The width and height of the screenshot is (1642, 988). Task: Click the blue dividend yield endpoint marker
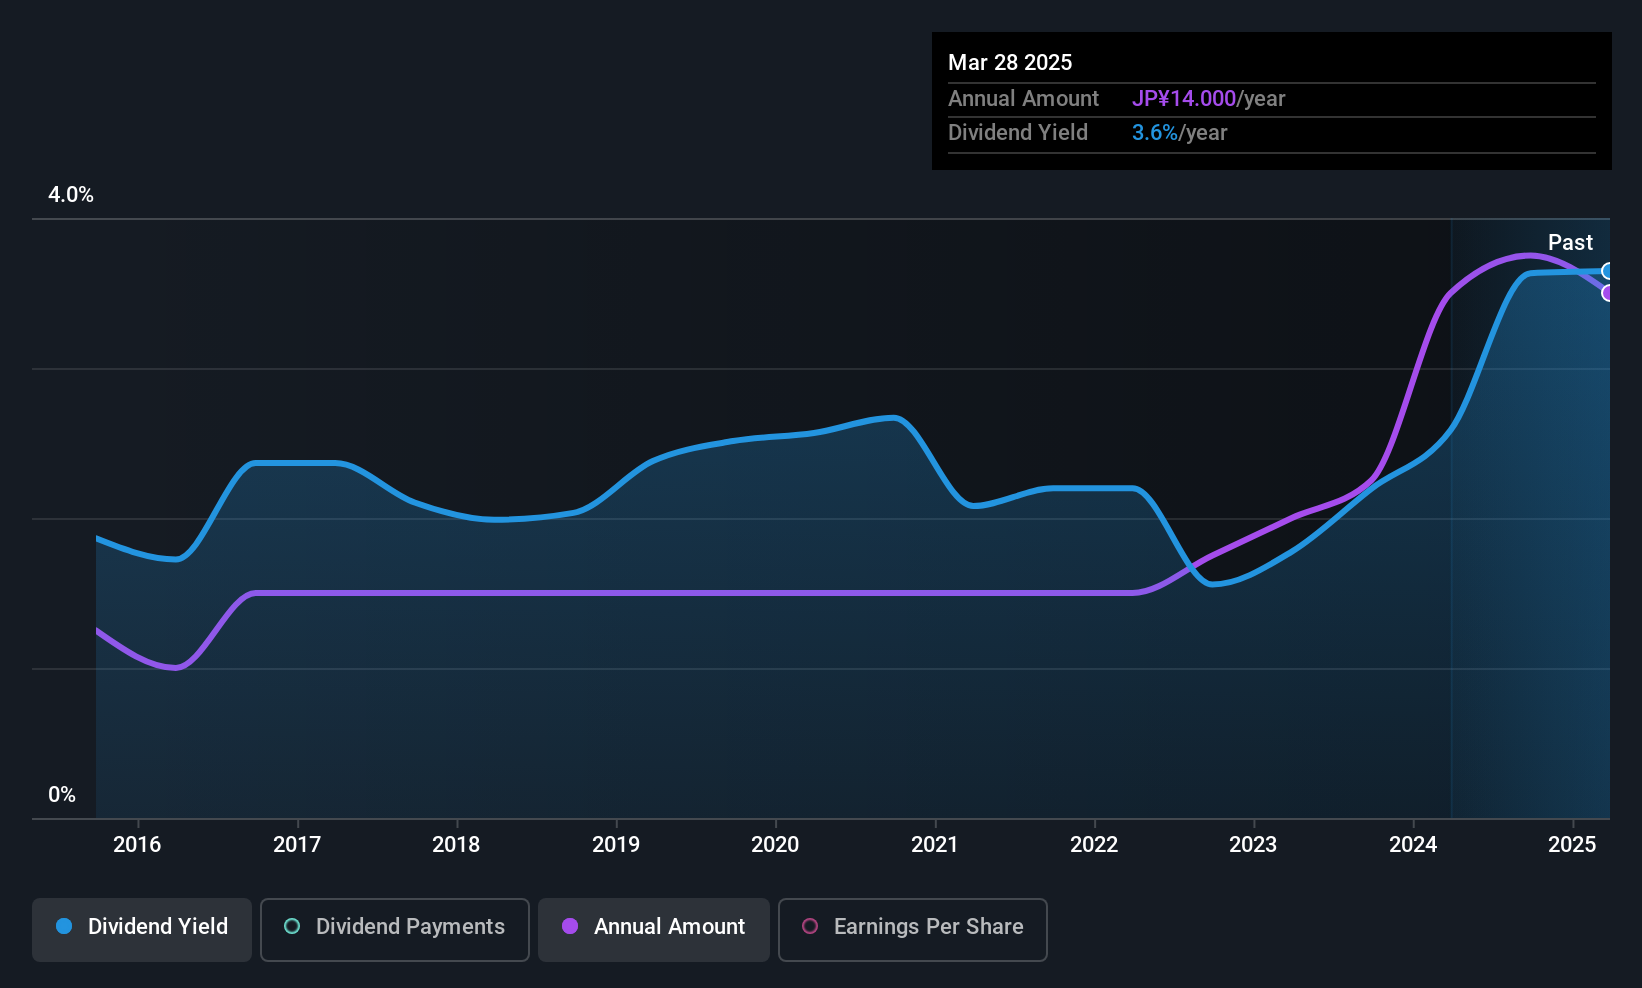(1607, 271)
